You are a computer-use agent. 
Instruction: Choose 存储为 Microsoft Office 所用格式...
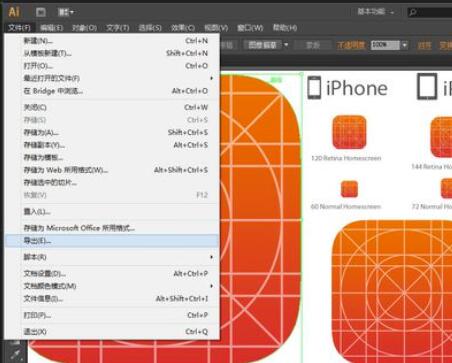click(112, 228)
